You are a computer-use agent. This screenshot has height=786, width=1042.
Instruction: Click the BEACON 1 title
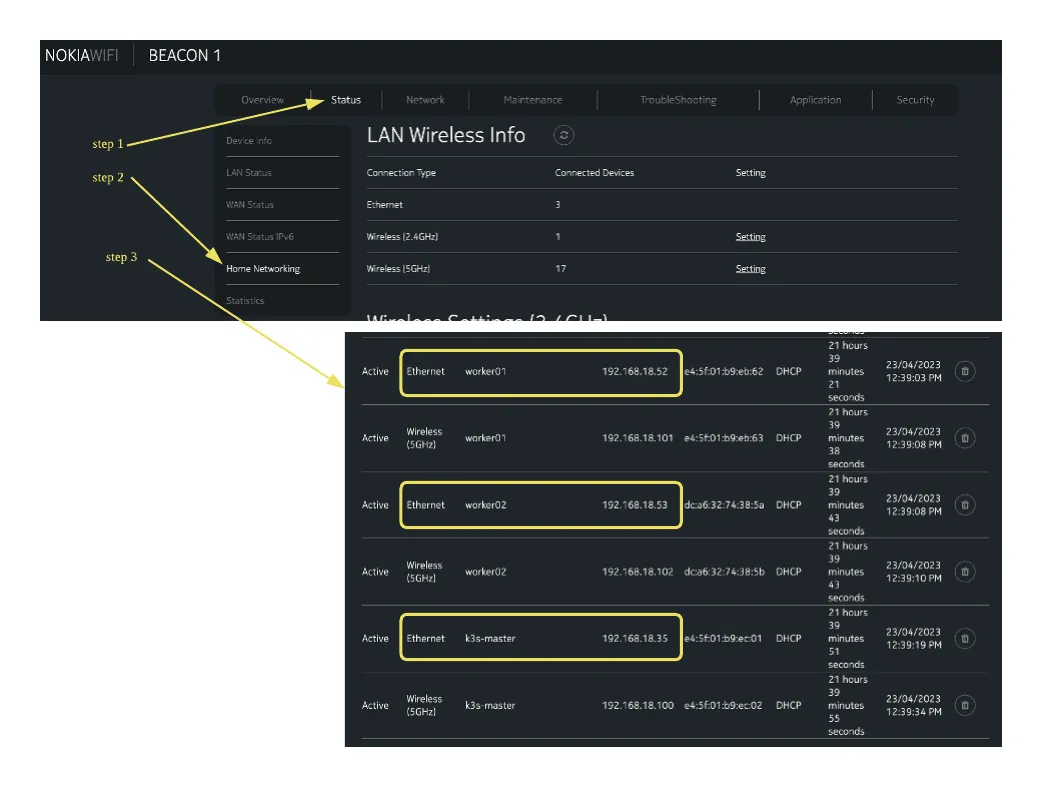pos(185,55)
